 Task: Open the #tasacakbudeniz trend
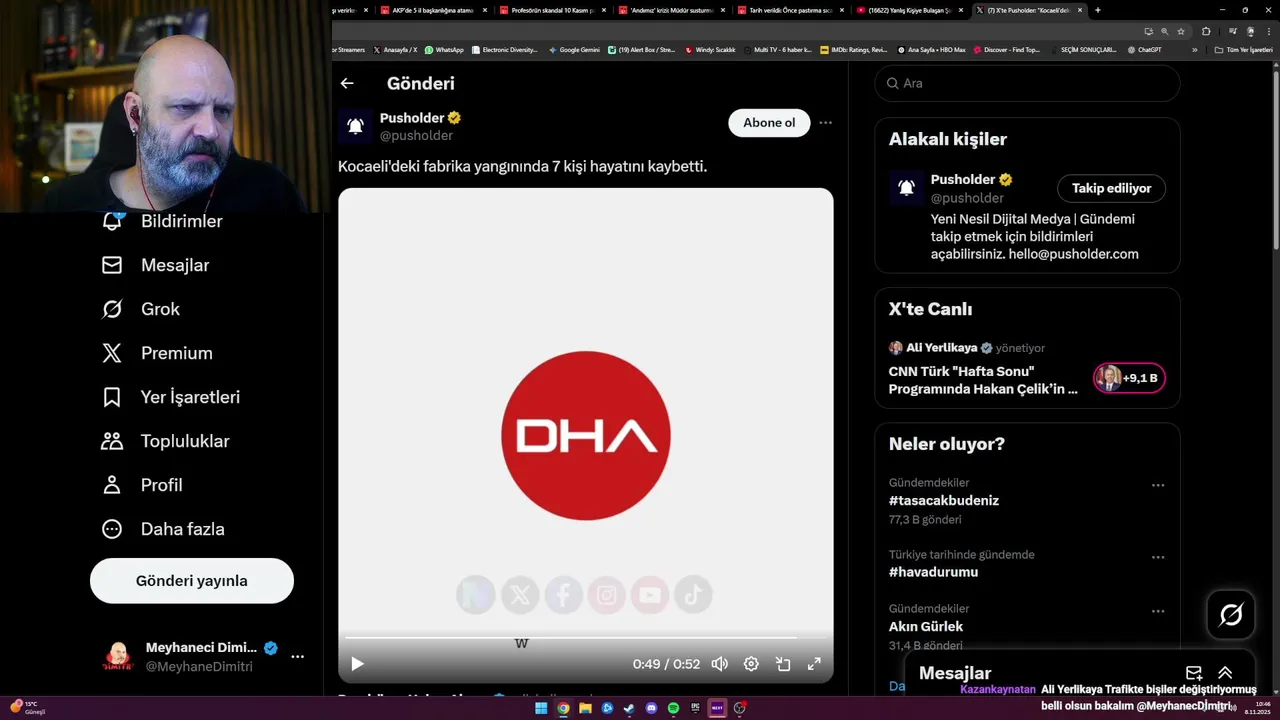944,501
